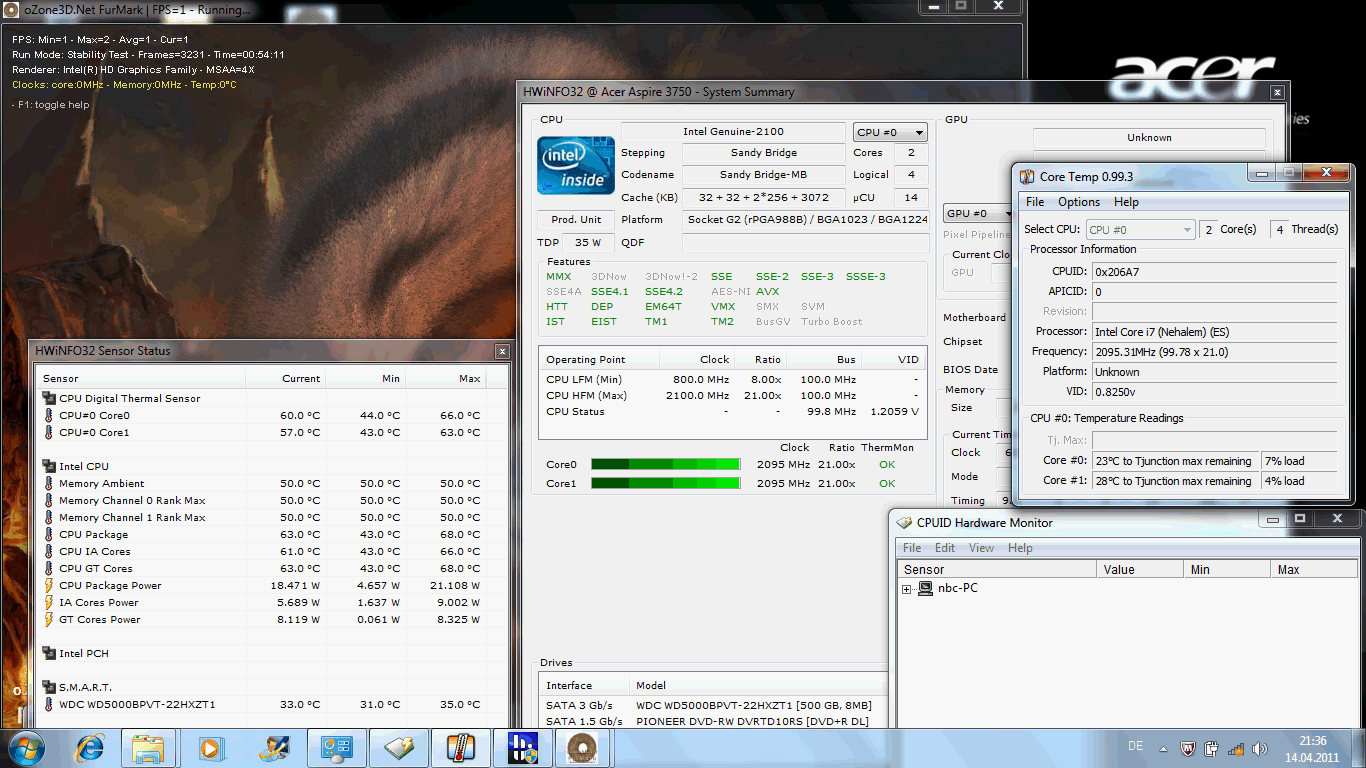Click the Intel inside logo in HWiNFO32

576,165
